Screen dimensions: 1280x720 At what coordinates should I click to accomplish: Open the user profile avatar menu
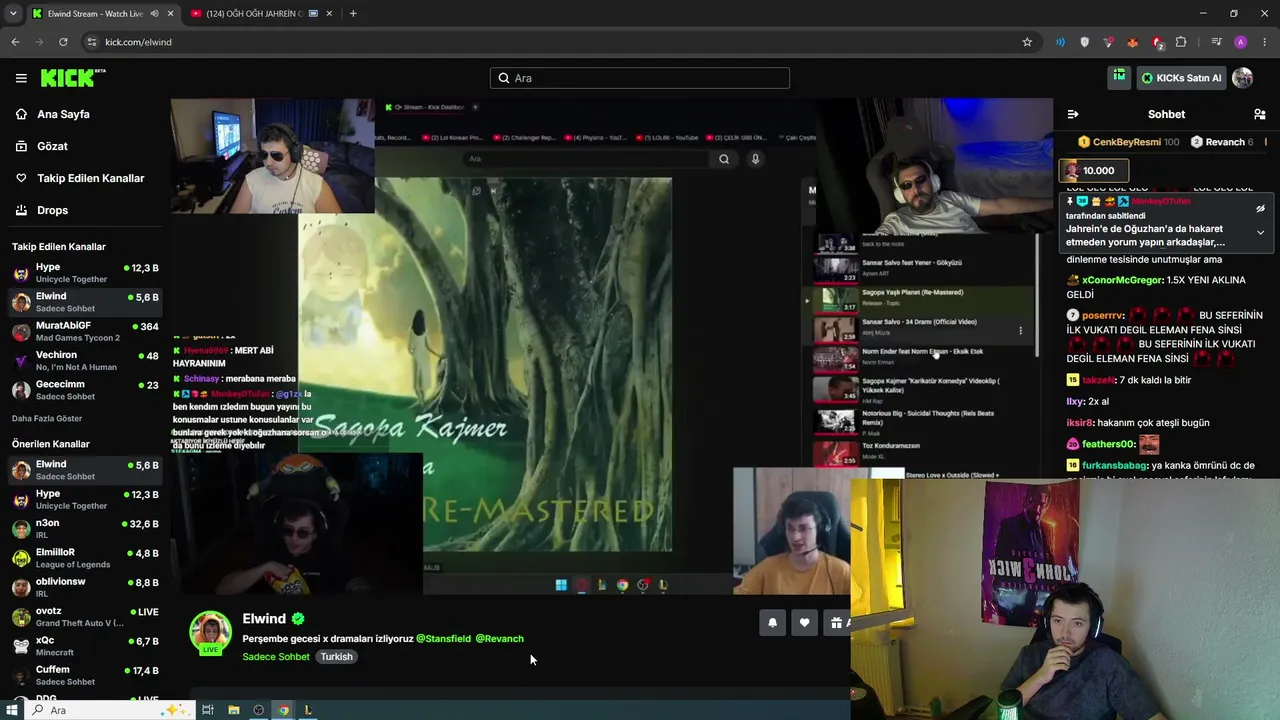pyautogui.click(x=1242, y=78)
